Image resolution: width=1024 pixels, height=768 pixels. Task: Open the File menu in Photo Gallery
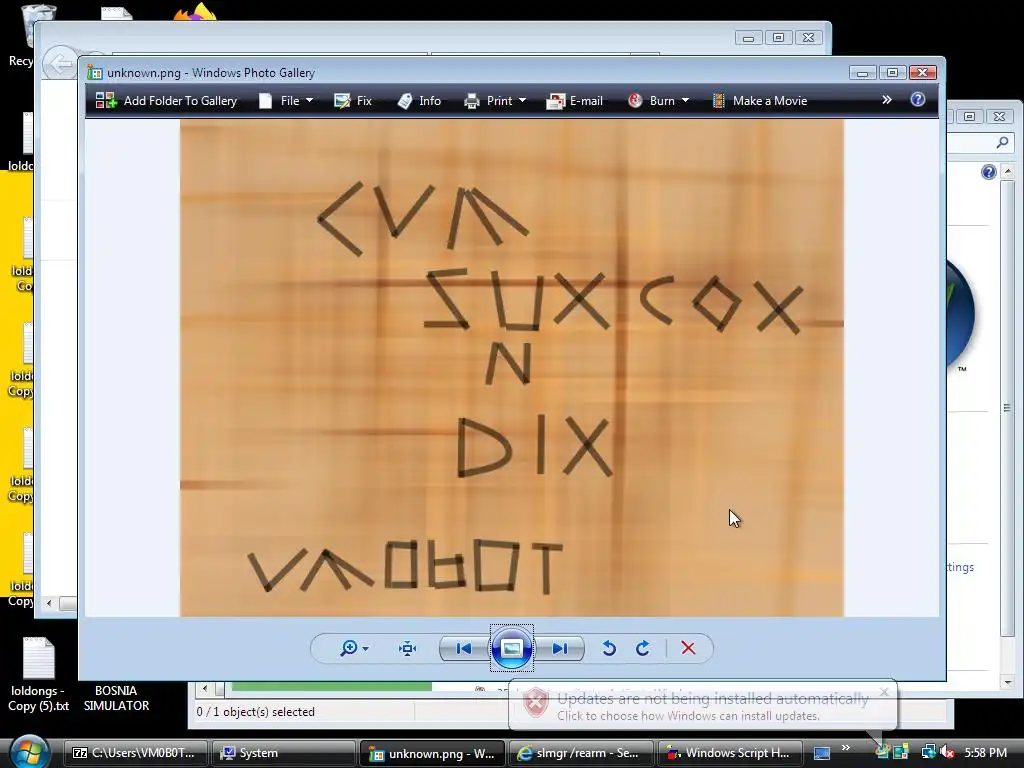click(x=287, y=101)
